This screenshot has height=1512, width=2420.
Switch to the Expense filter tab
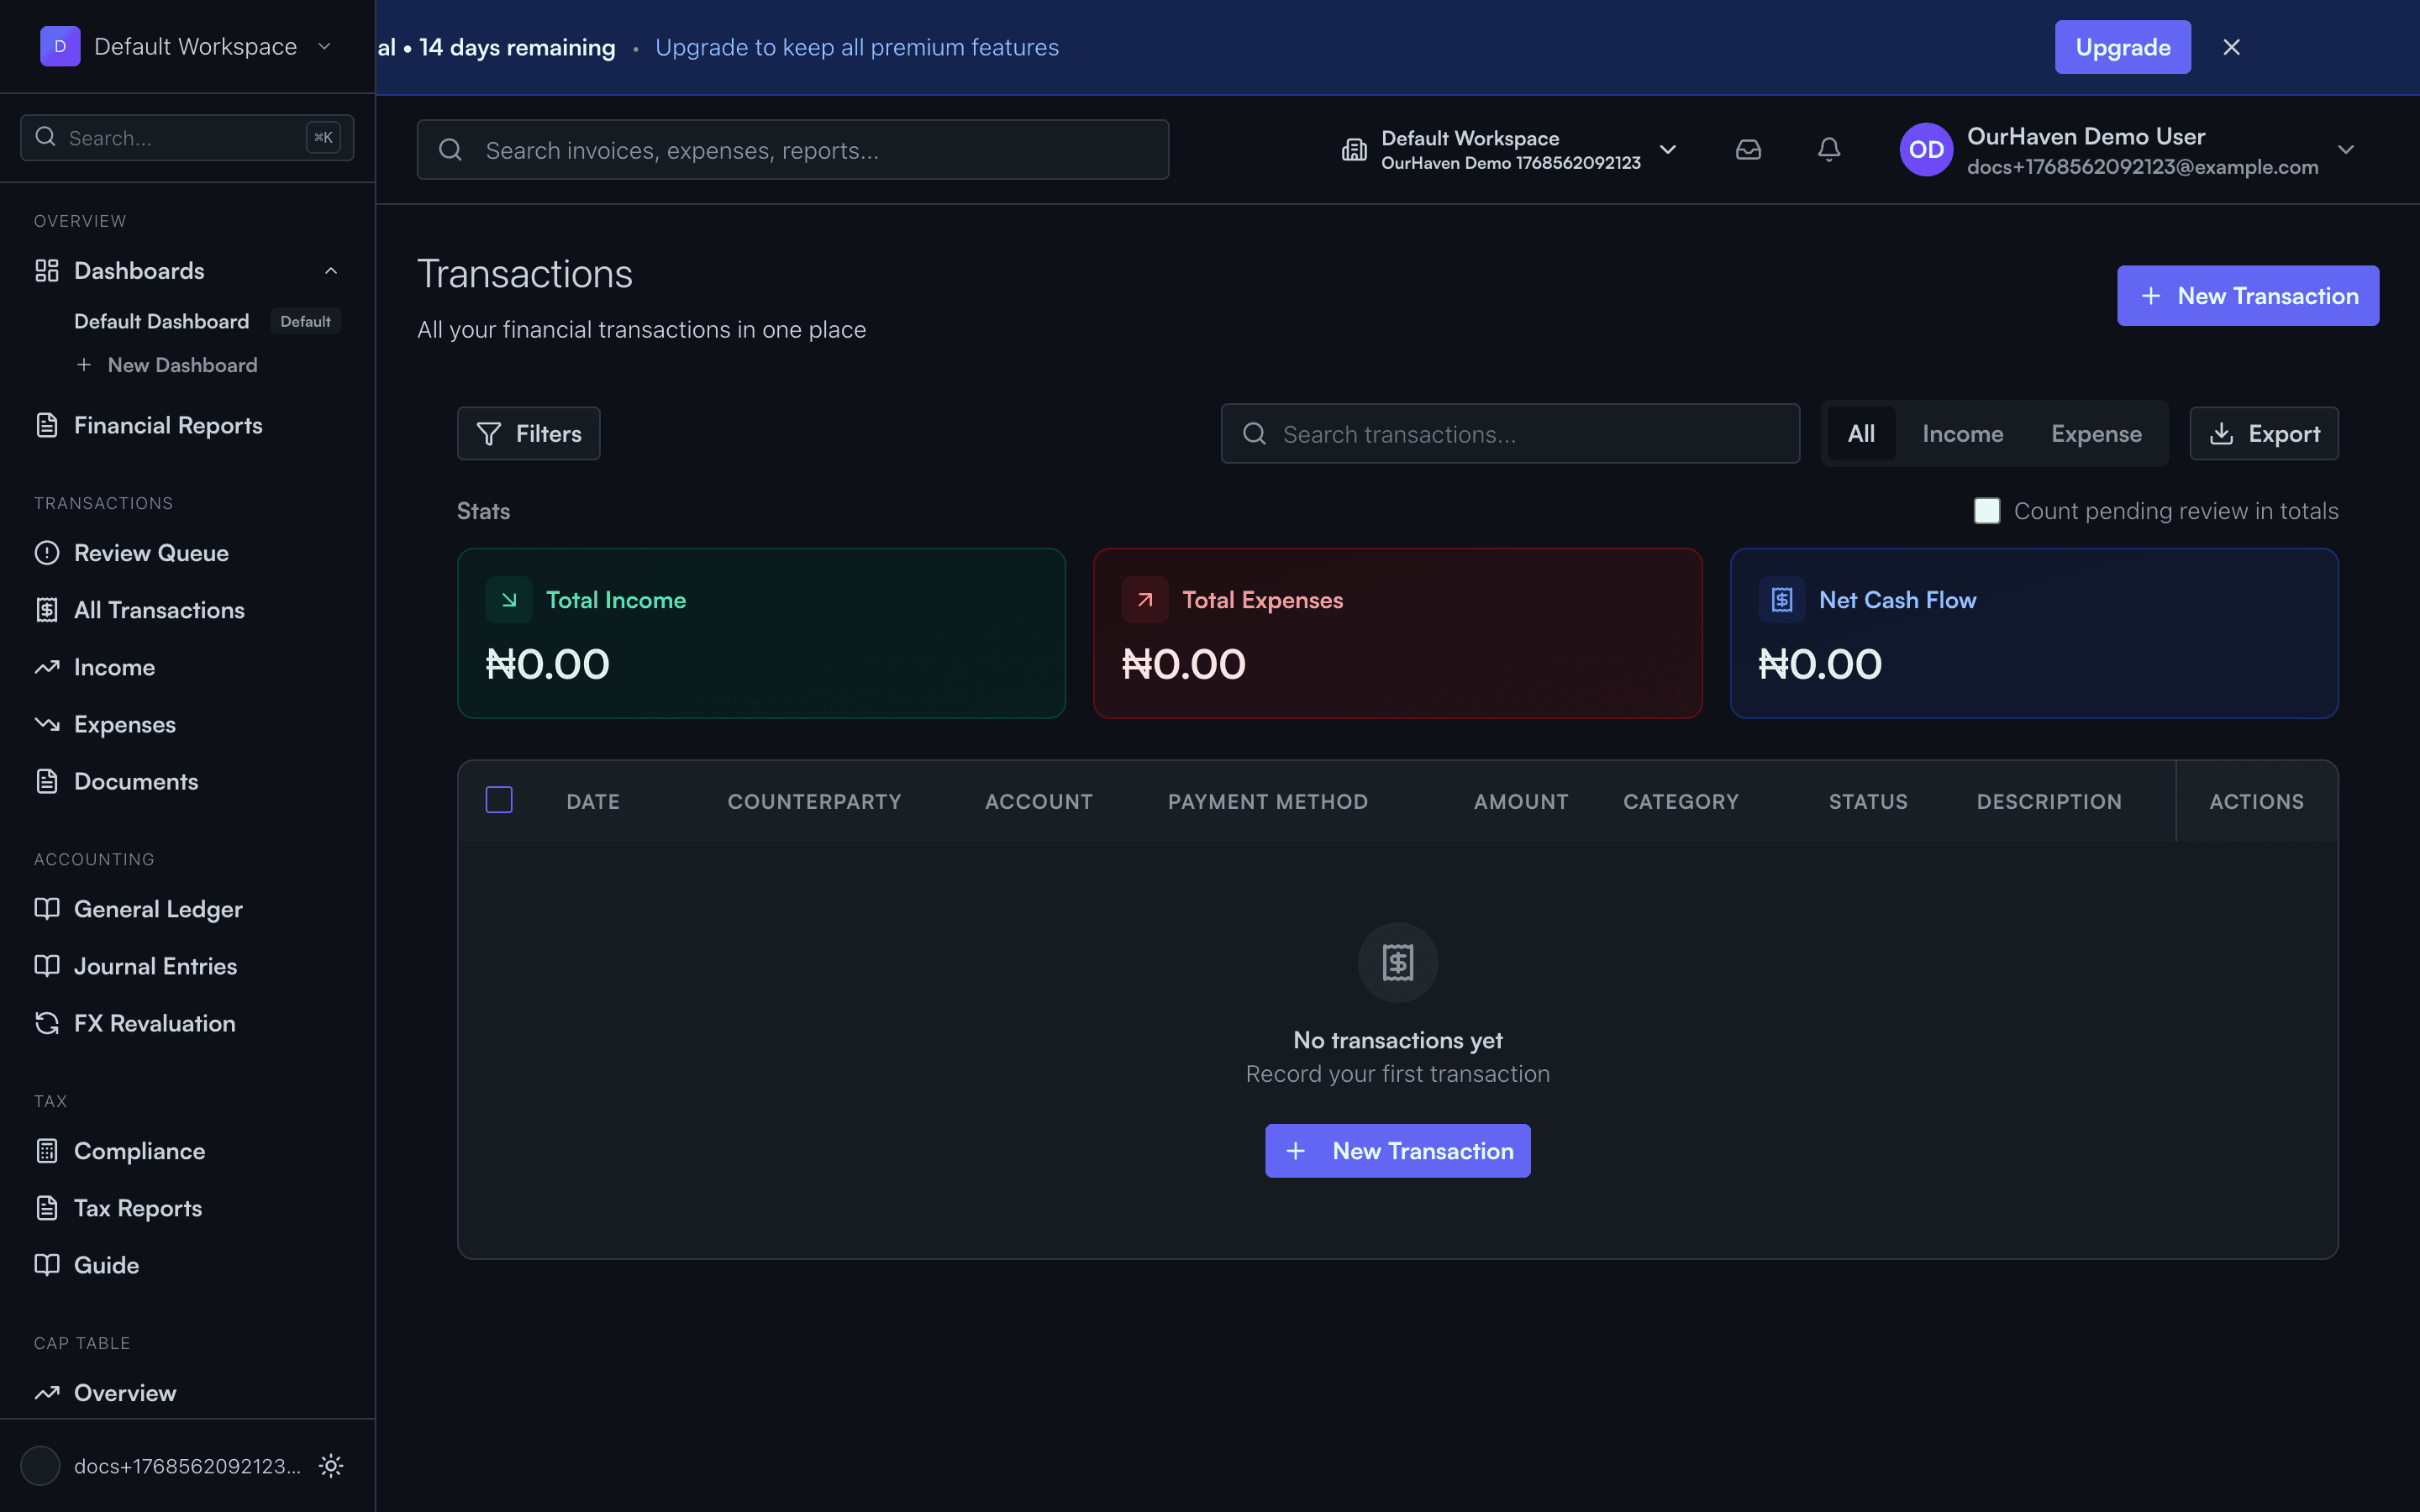coord(2095,433)
